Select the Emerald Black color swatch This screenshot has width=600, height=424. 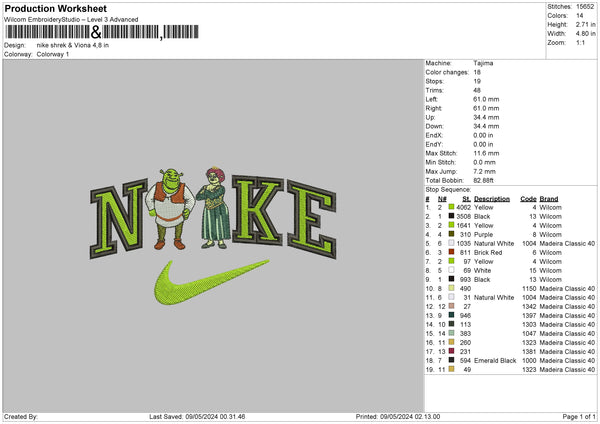[452, 360]
